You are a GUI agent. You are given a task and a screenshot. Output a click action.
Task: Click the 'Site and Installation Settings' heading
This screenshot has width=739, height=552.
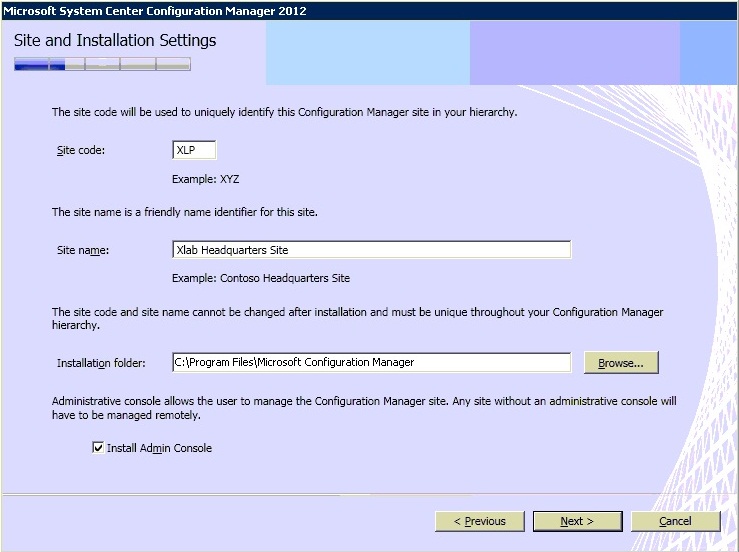115,40
